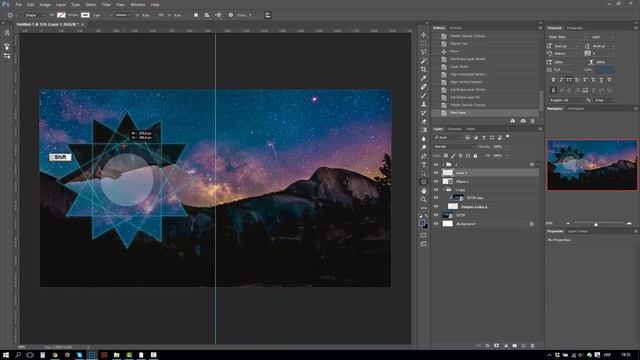Open font style Light dropdown

[x=602, y=37]
